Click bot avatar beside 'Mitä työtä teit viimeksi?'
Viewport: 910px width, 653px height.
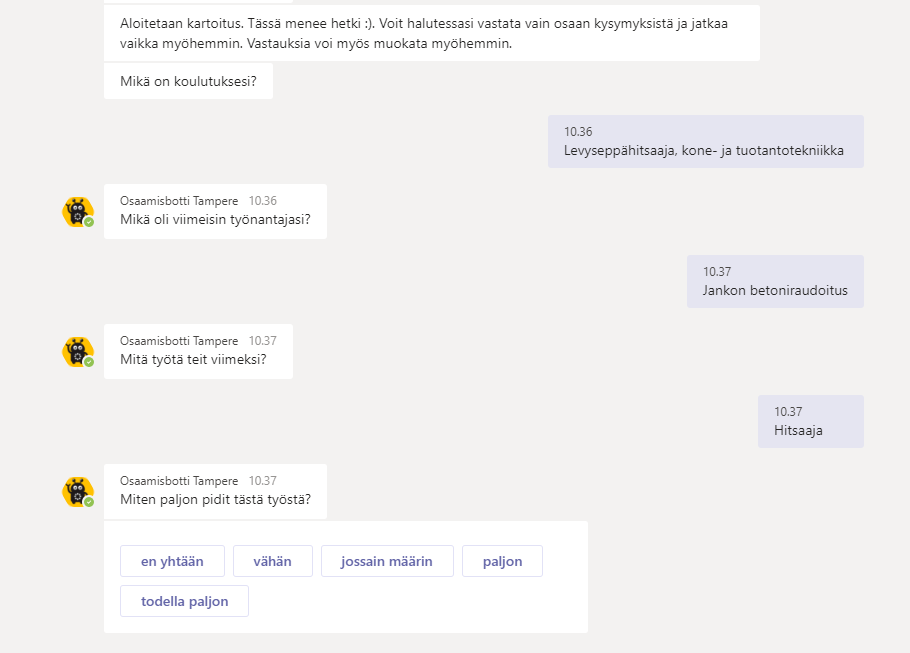coord(77,352)
